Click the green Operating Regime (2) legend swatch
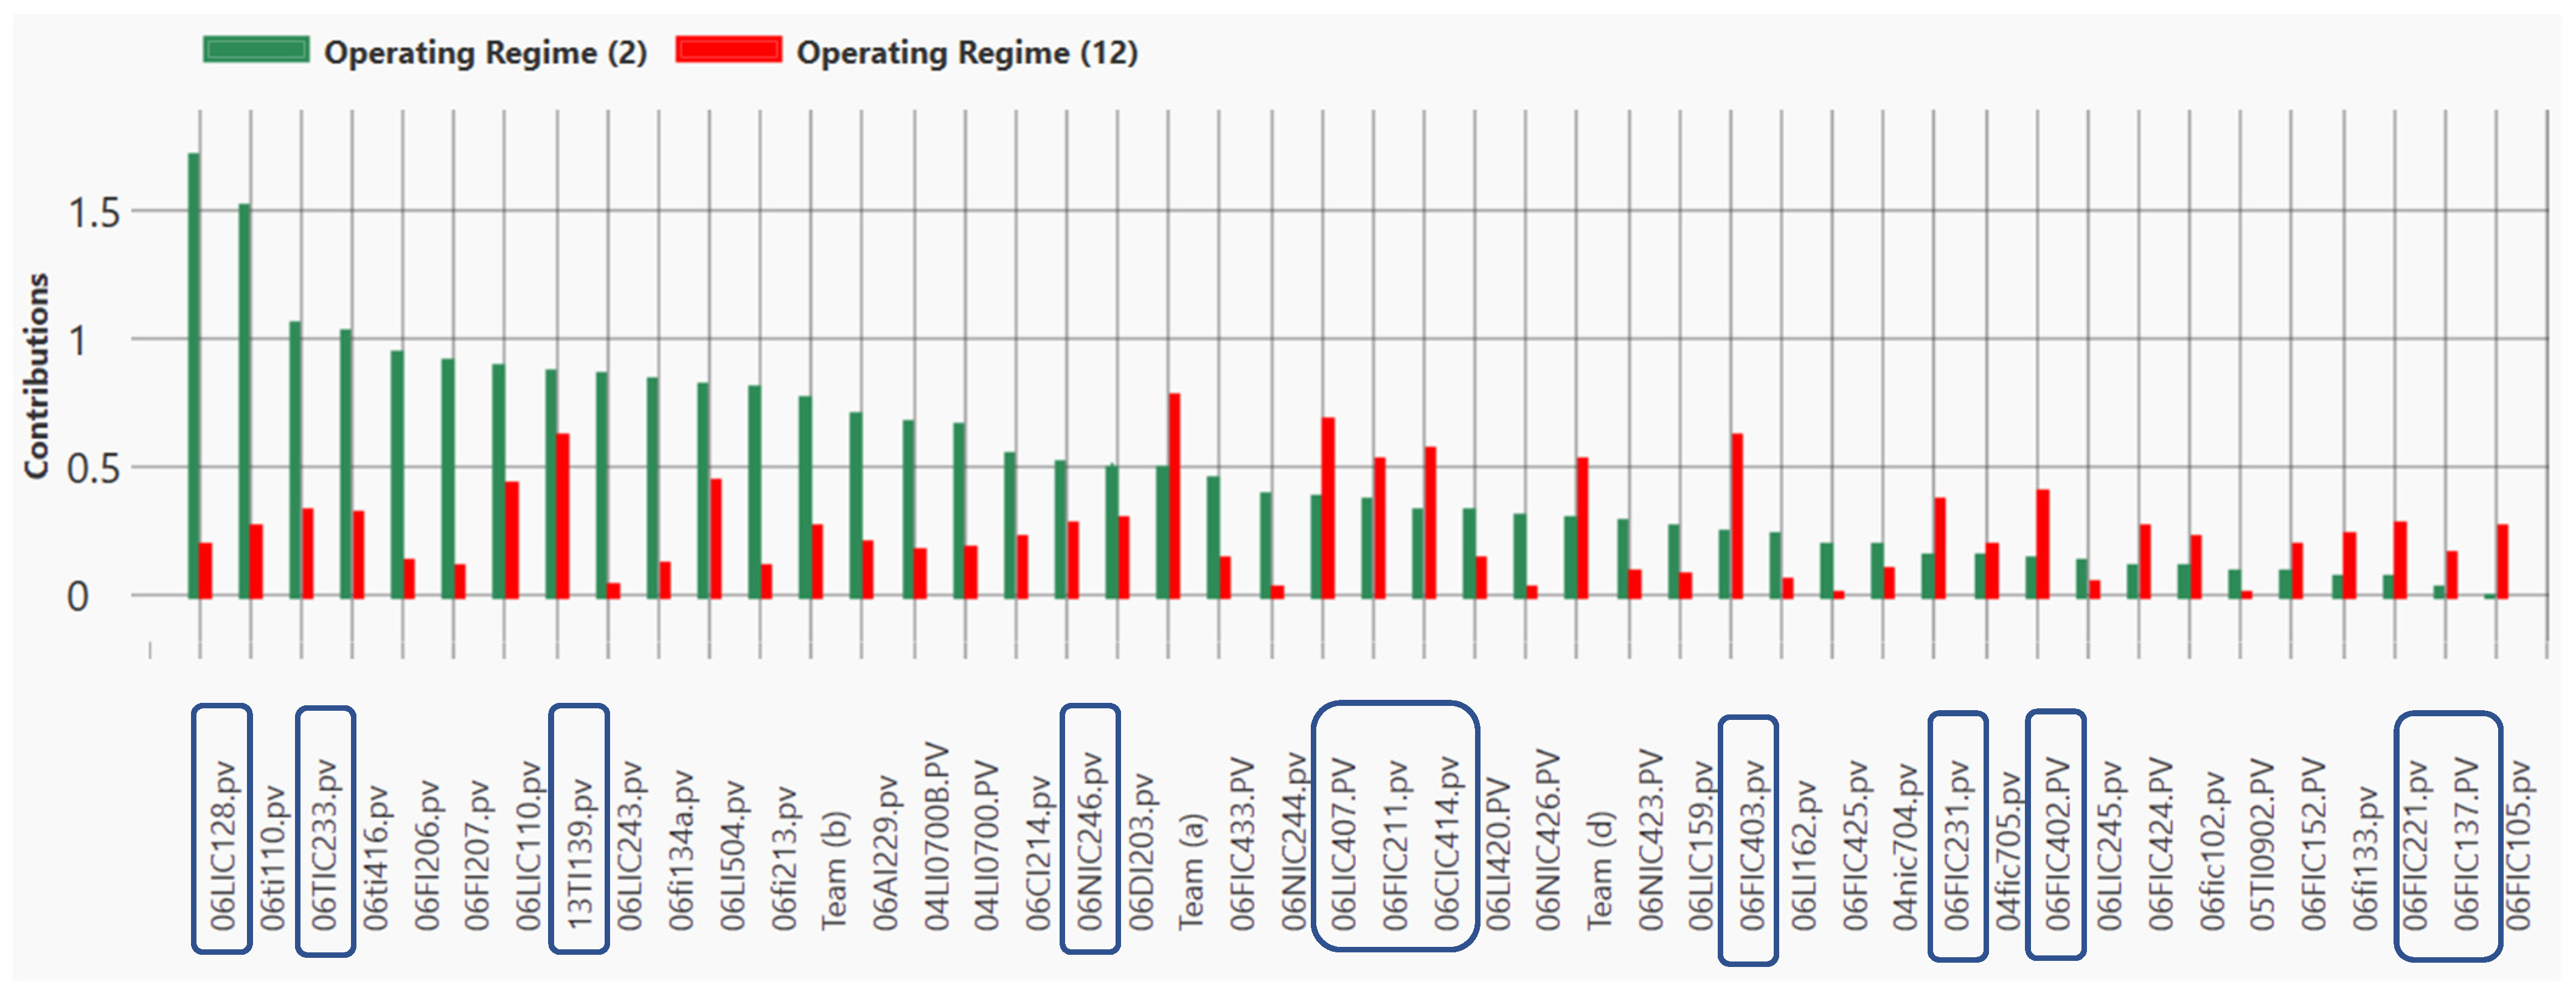 pyautogui.click(x=256, y=49)
